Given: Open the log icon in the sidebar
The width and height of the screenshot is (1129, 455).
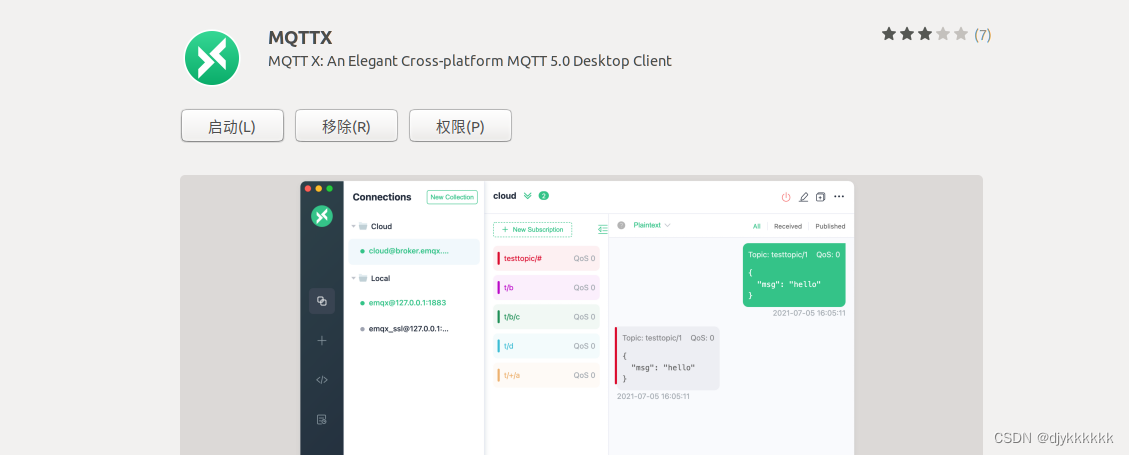Looking at the screenshot, I should (x=322, y=419).
